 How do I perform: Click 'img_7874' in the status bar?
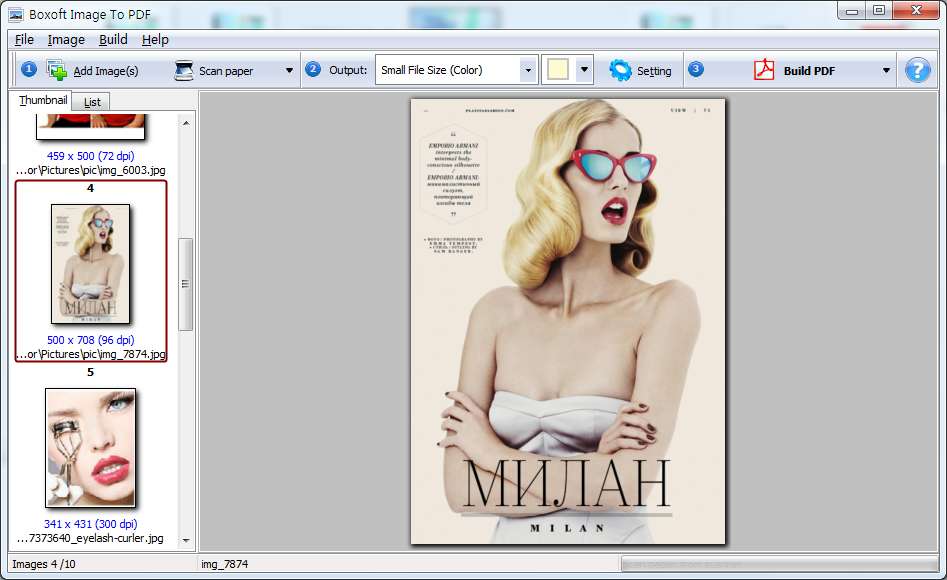click(x=224, y=564)
